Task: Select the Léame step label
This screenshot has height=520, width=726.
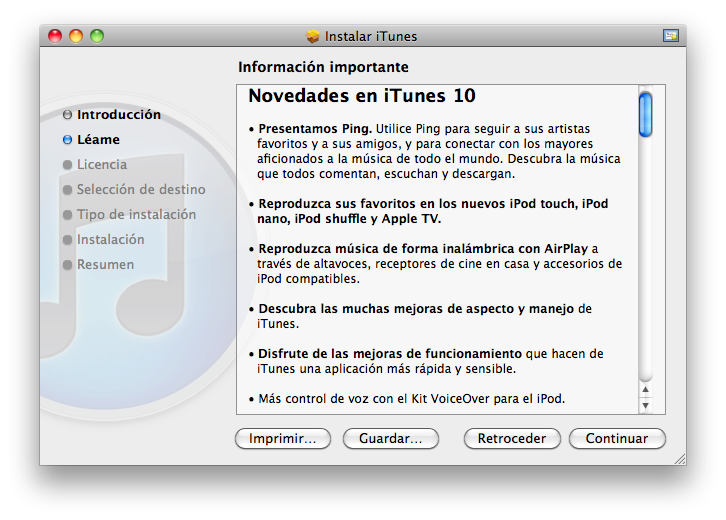Action: pyautogui.click(x=98, y=139)
